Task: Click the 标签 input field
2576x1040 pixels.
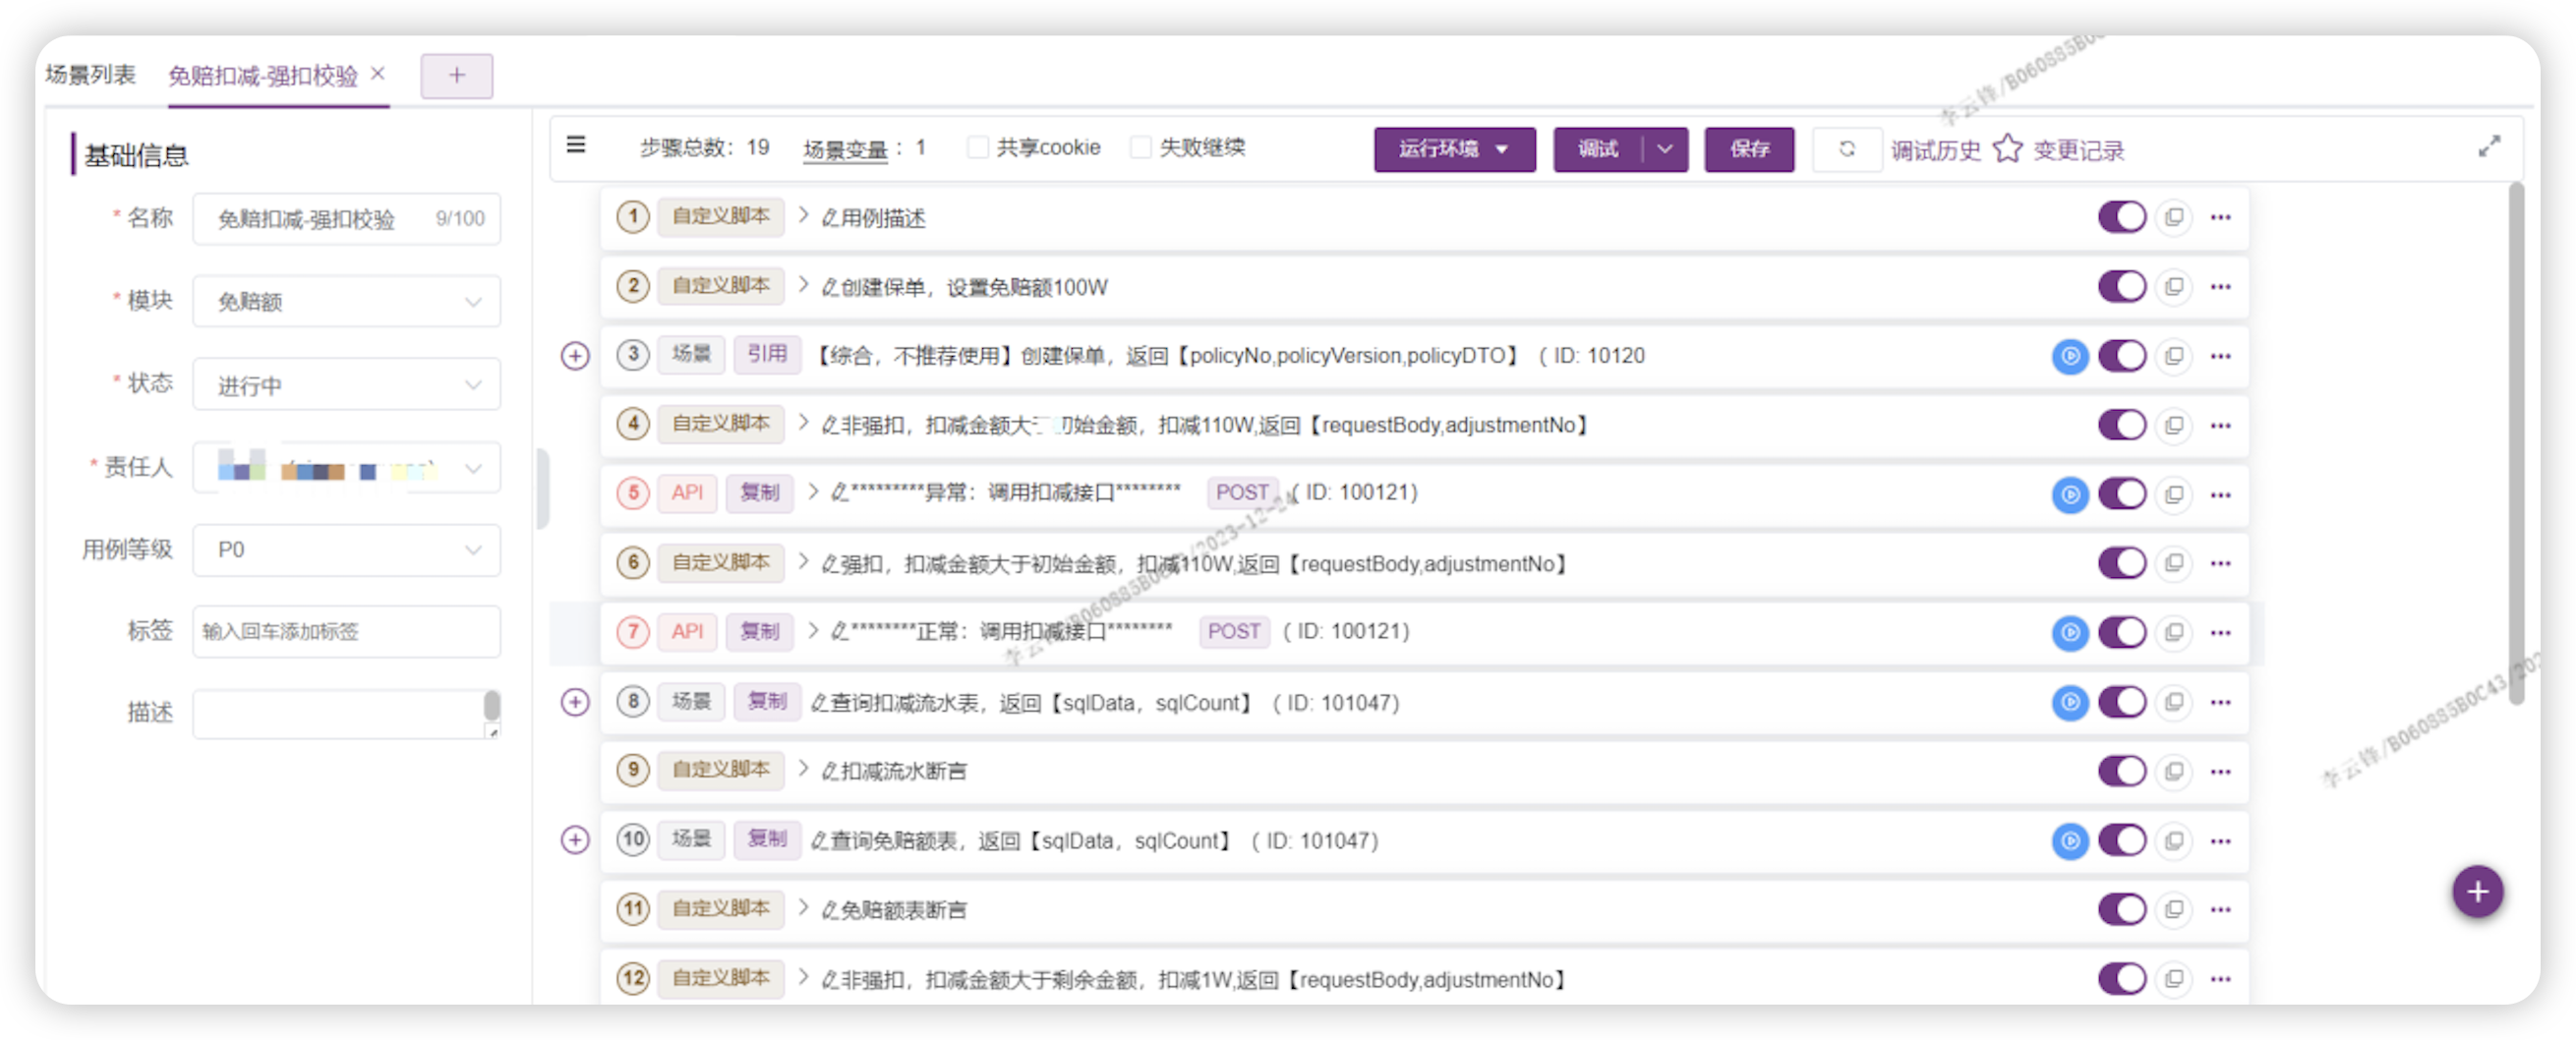Action: [x=346, y=632]
